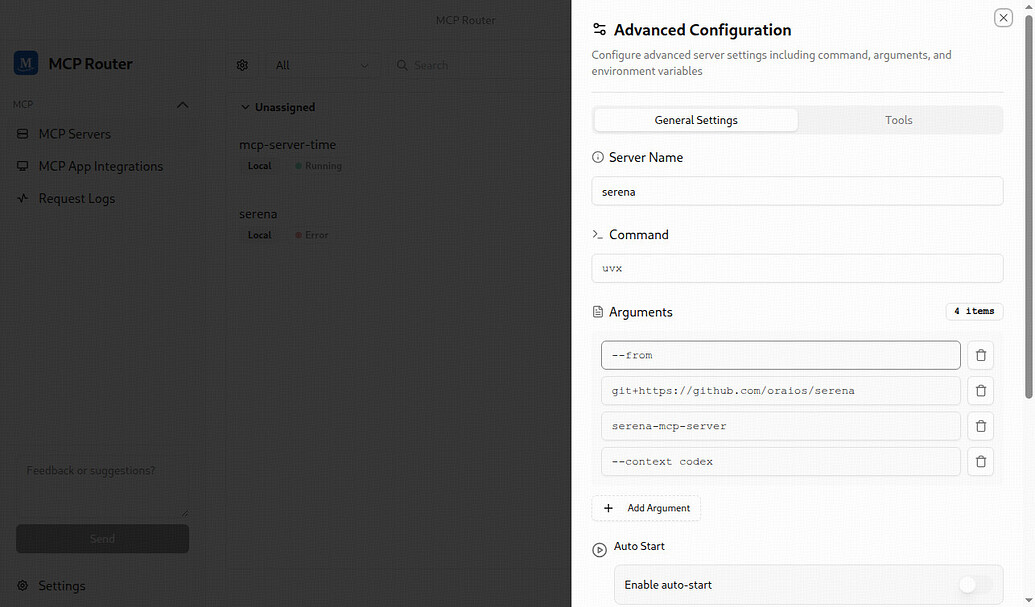Delete the --from argument
This screenshot has height=607, width=1035.
[x=980, y=355]
